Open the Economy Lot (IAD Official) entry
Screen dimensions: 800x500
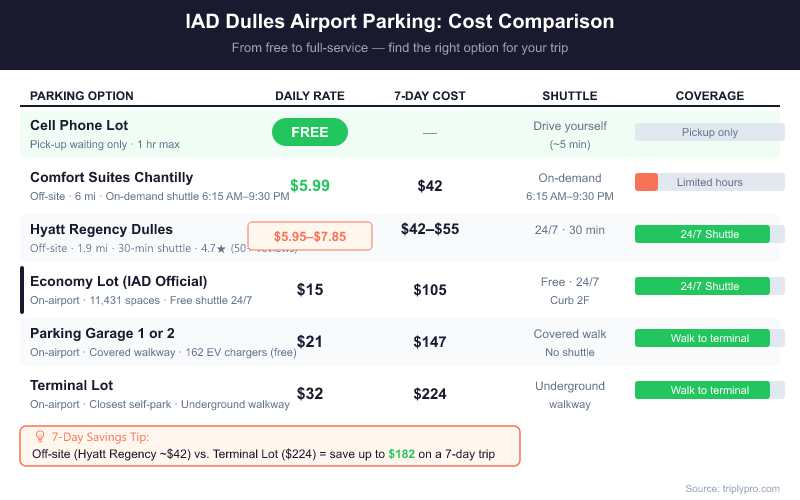tap(119, 281)
